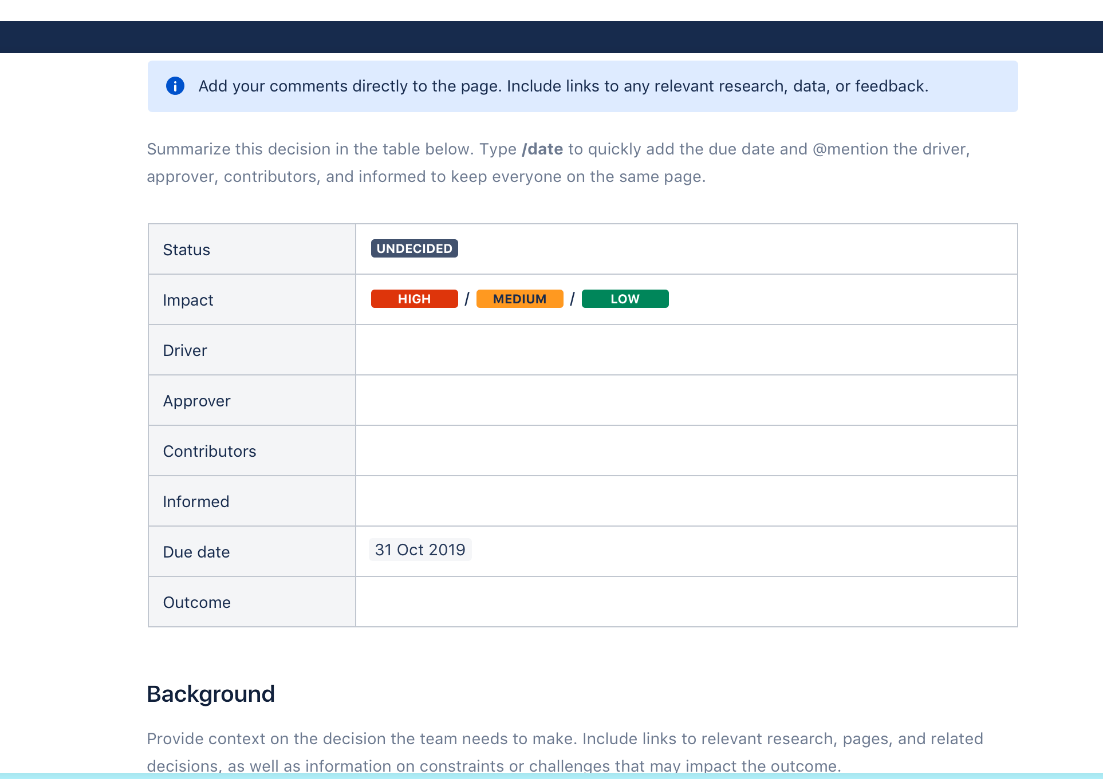Select the Due date row header cell
1103x779 pixels.
pos(252,552)
